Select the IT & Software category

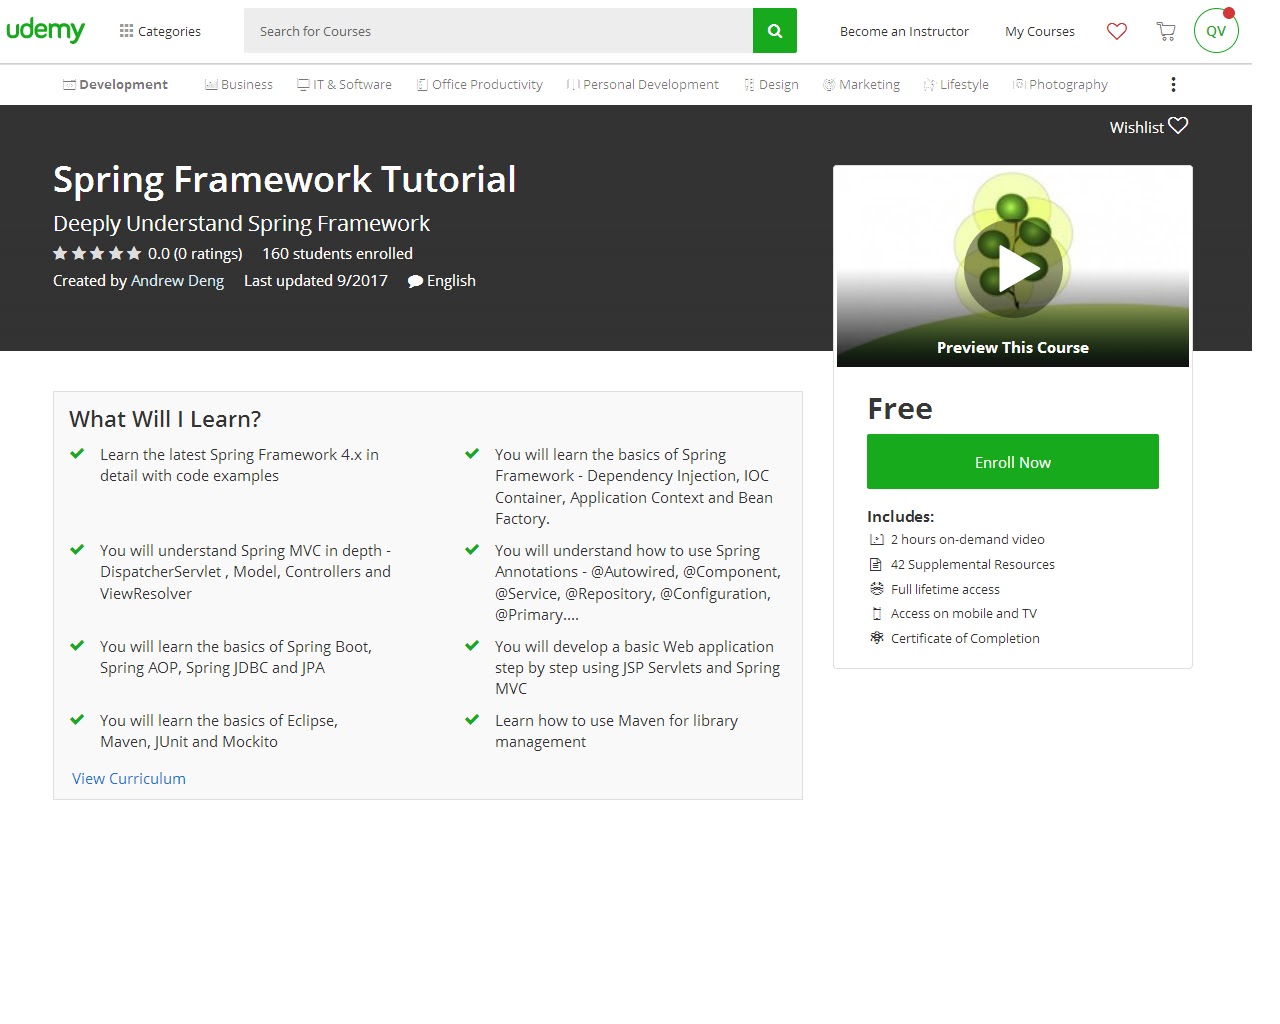[344, 84]
